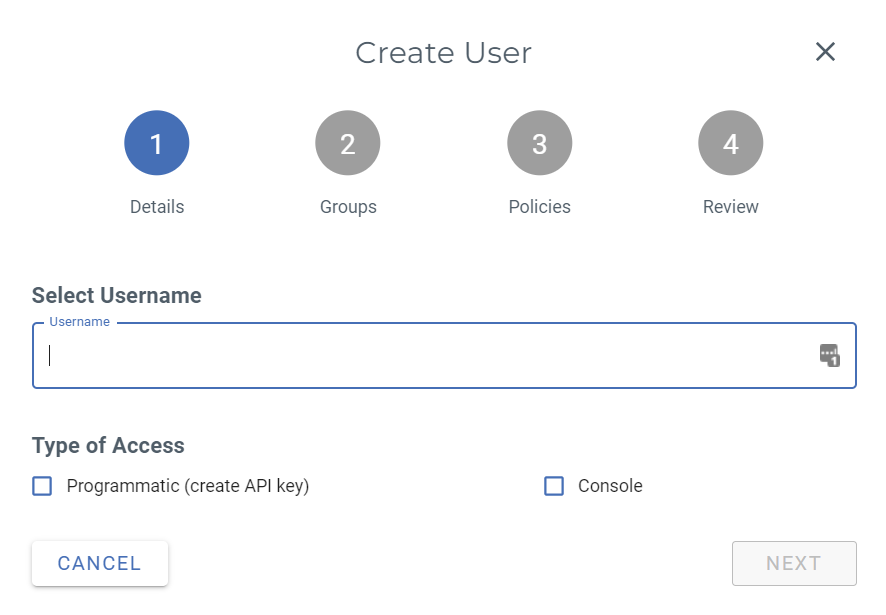Click the Type of Access heading
The image size is (886, 615).
tap(108, 446)
